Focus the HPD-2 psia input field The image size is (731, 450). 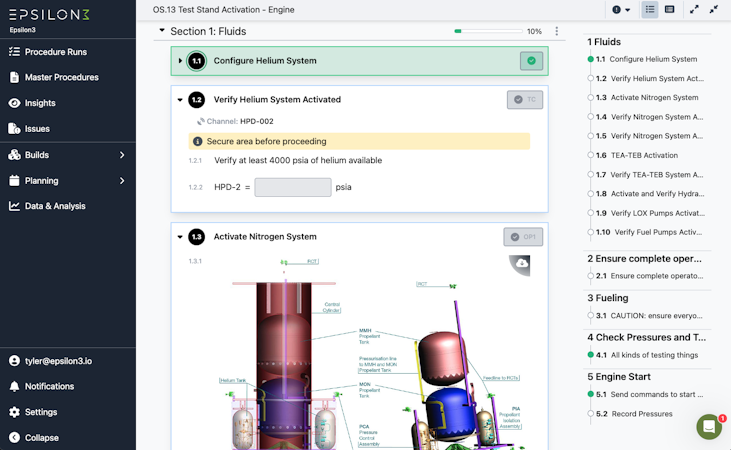pyautogui.click(x=293, y=187)
